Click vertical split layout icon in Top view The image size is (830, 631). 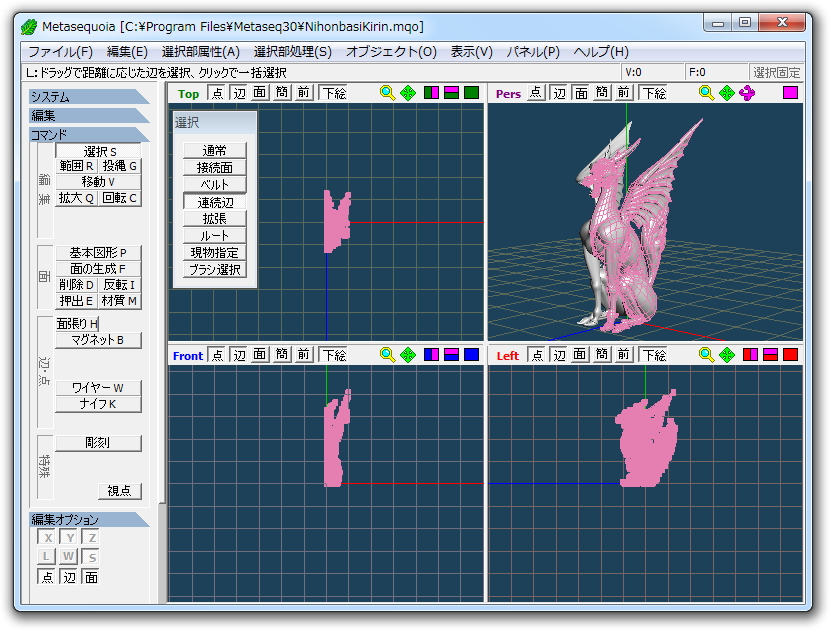(x=431, y=93)
